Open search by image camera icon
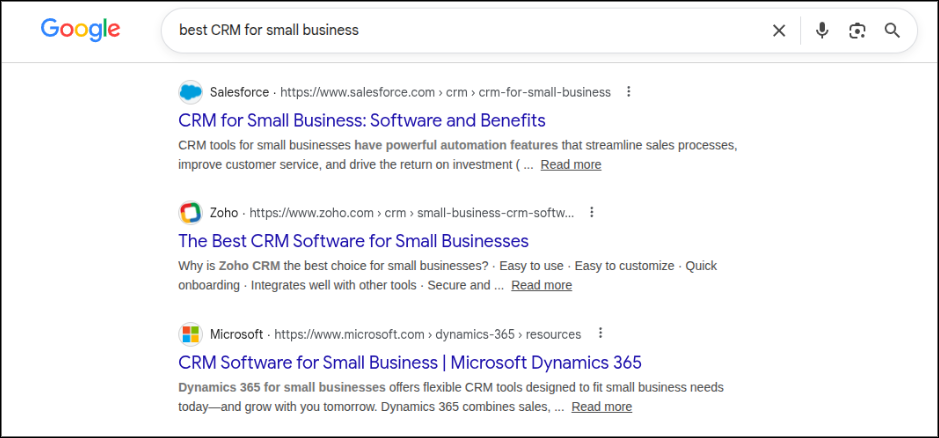This screenshot has width=939, height=438. click(857, 31)
